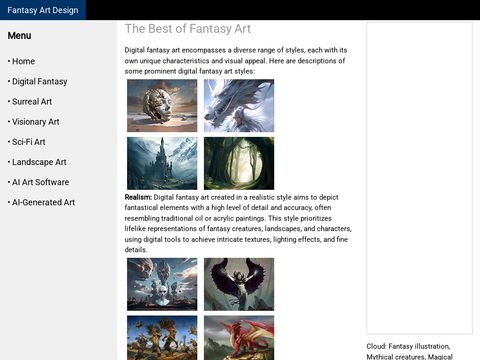Open the metallic sculpted head artwork thumbnail
Image resolution: width=480 pixels, height=360 pixels.
(x=162, y=106)
